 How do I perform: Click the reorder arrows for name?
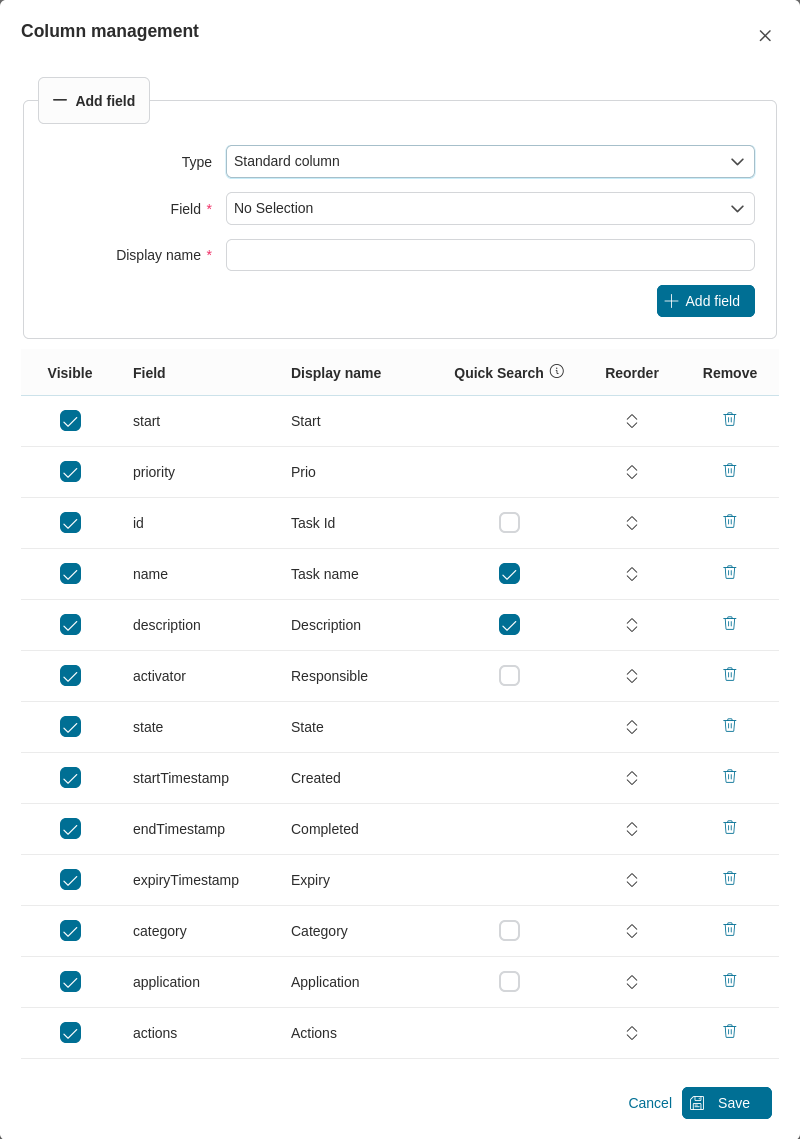click(x=632, y=573)
